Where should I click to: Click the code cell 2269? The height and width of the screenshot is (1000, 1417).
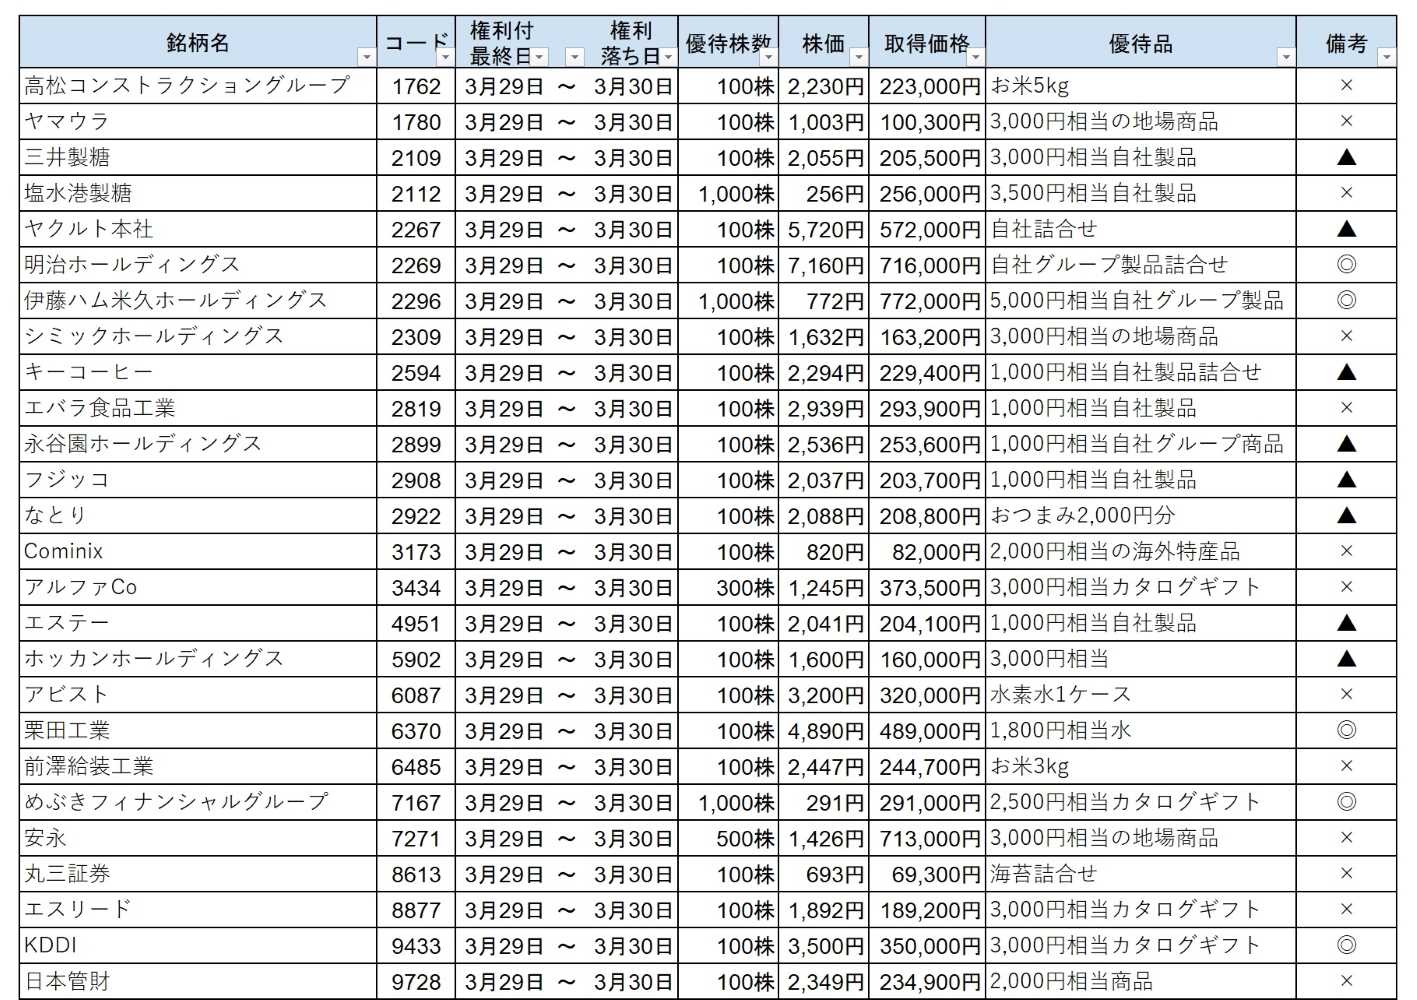pyautogui.click(x=417, y=265)
